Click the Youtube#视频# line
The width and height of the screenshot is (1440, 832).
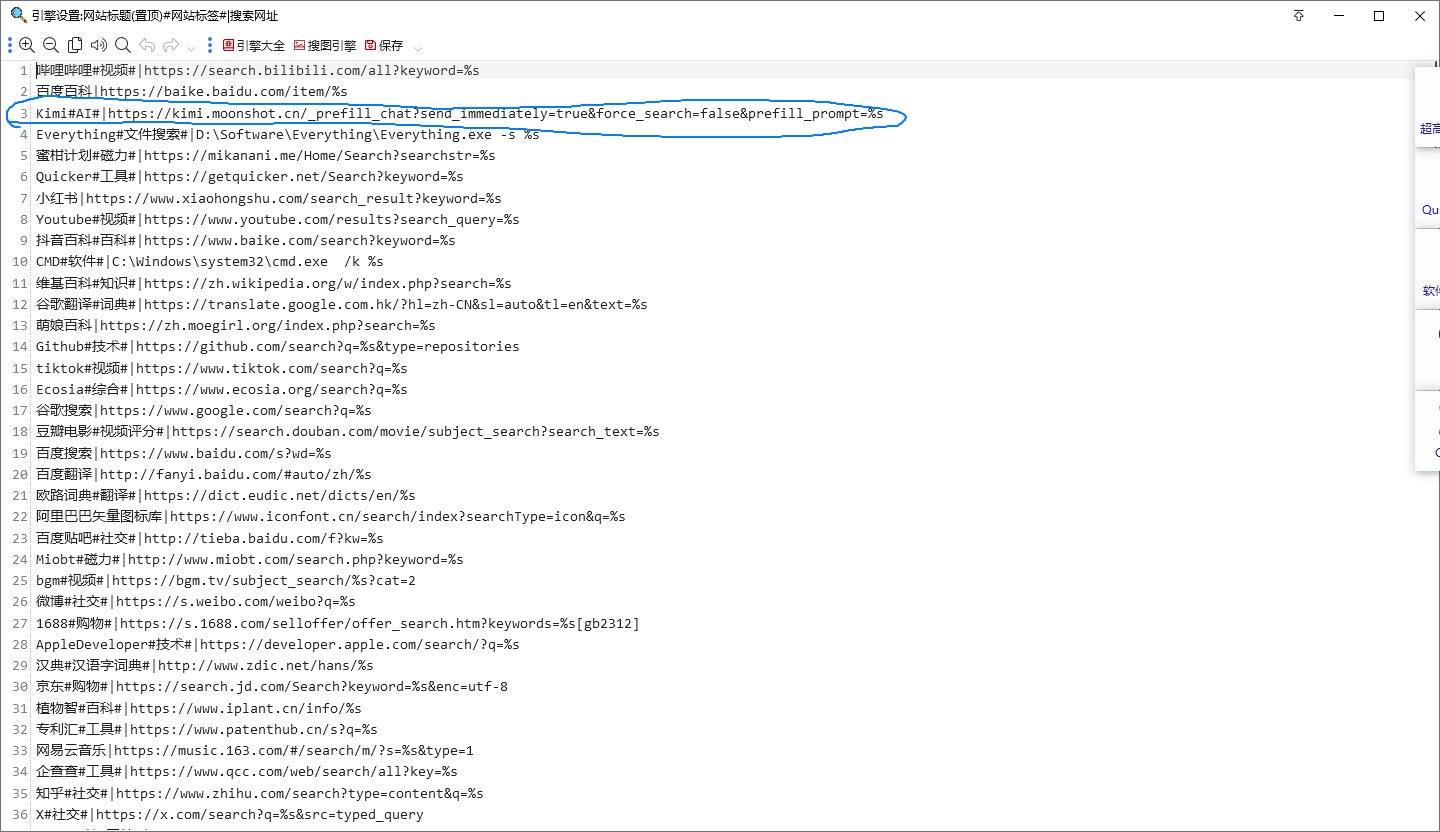pos(278,219)
